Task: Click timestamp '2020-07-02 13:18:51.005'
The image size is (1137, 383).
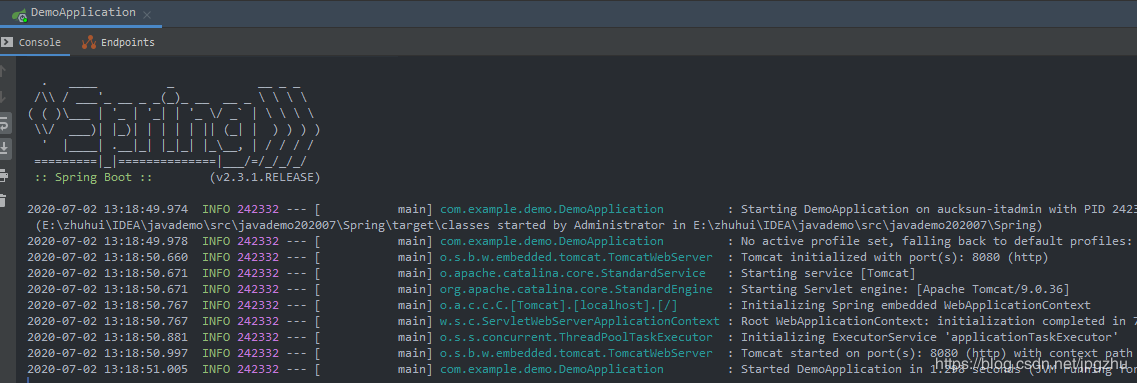Action: 107,368
